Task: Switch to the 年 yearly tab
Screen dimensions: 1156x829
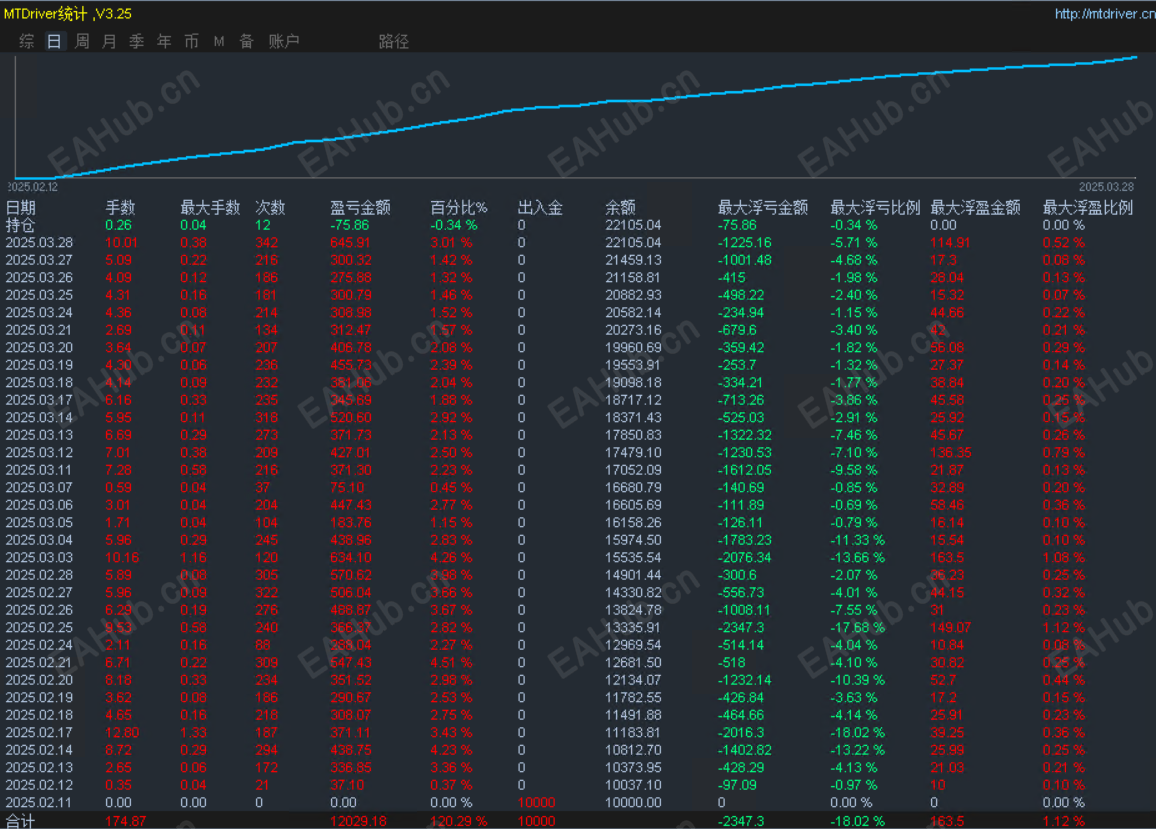Action: click(x=164, y=41)
